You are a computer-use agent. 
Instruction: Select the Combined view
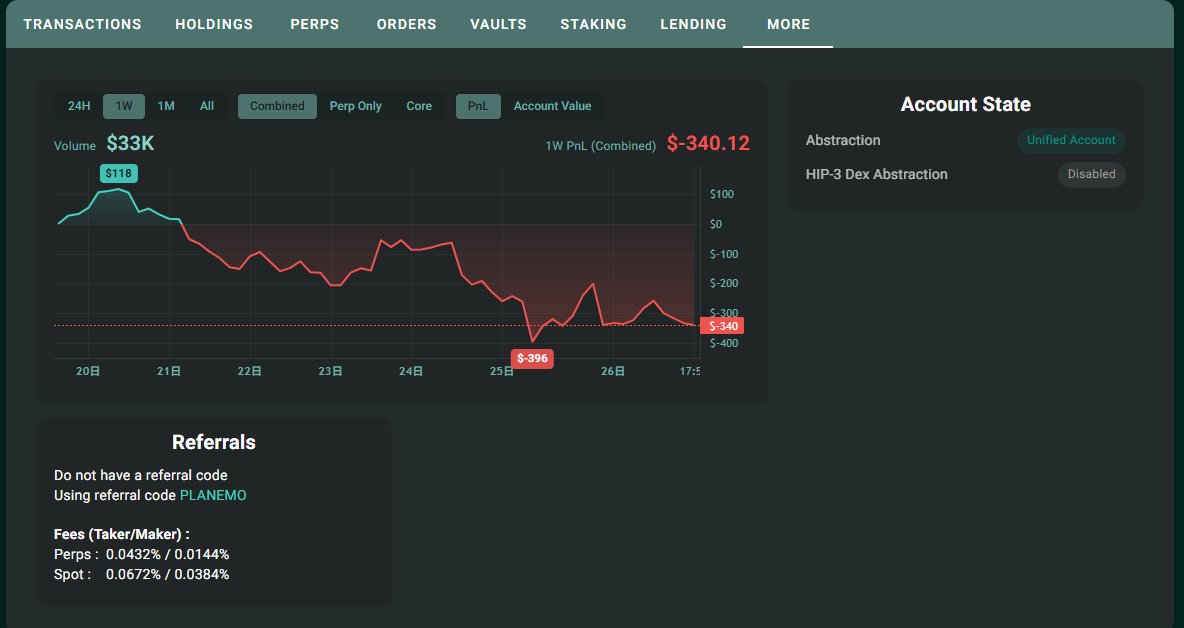277,106
